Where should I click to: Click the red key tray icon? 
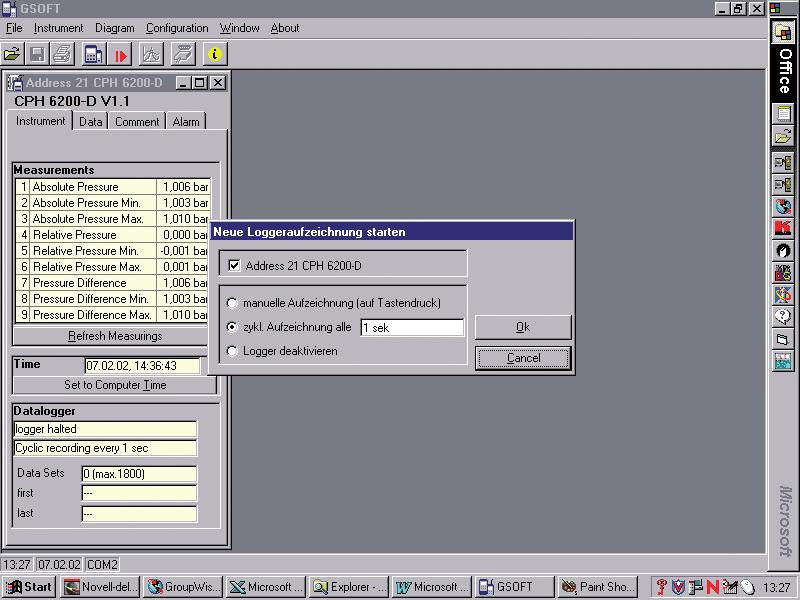[661, 587]
